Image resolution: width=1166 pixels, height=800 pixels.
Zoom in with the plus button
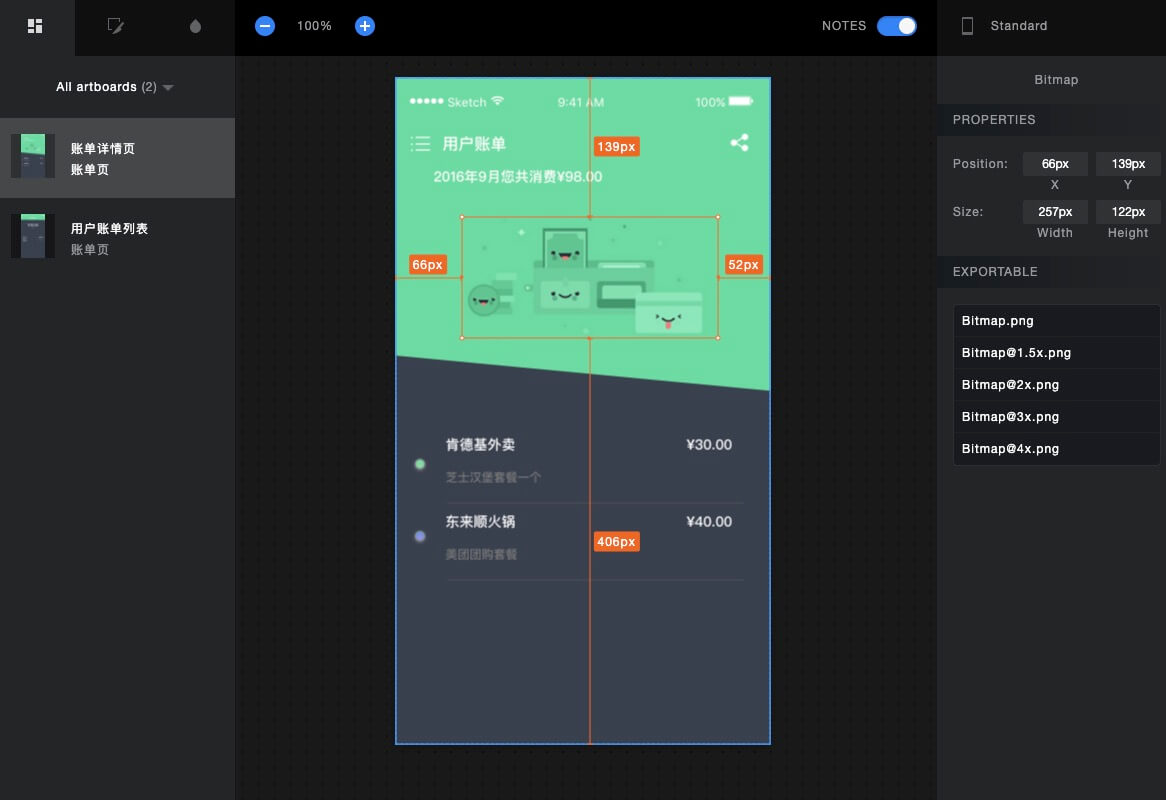[365, 26]
